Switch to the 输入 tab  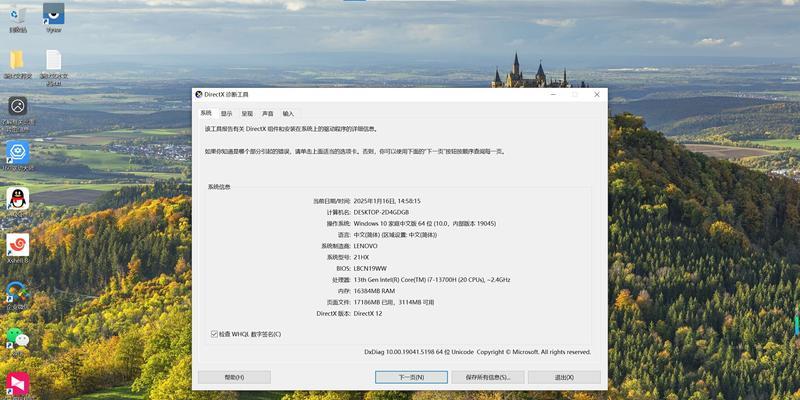[x=288, y=114]
